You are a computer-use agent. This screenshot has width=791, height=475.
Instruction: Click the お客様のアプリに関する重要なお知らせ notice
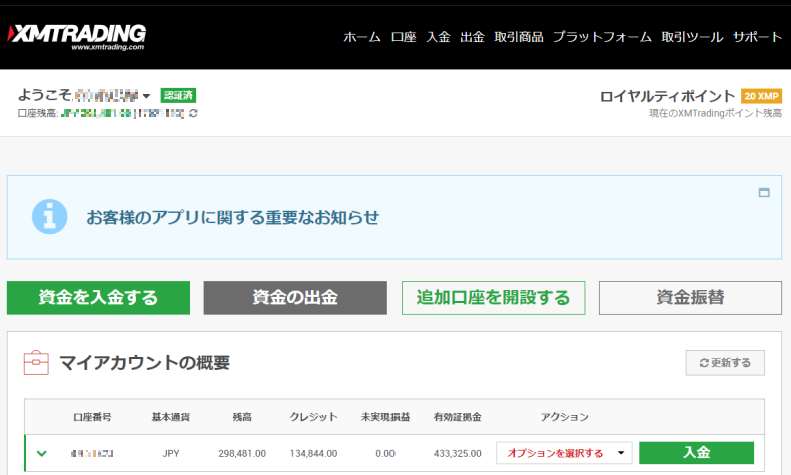233,217
